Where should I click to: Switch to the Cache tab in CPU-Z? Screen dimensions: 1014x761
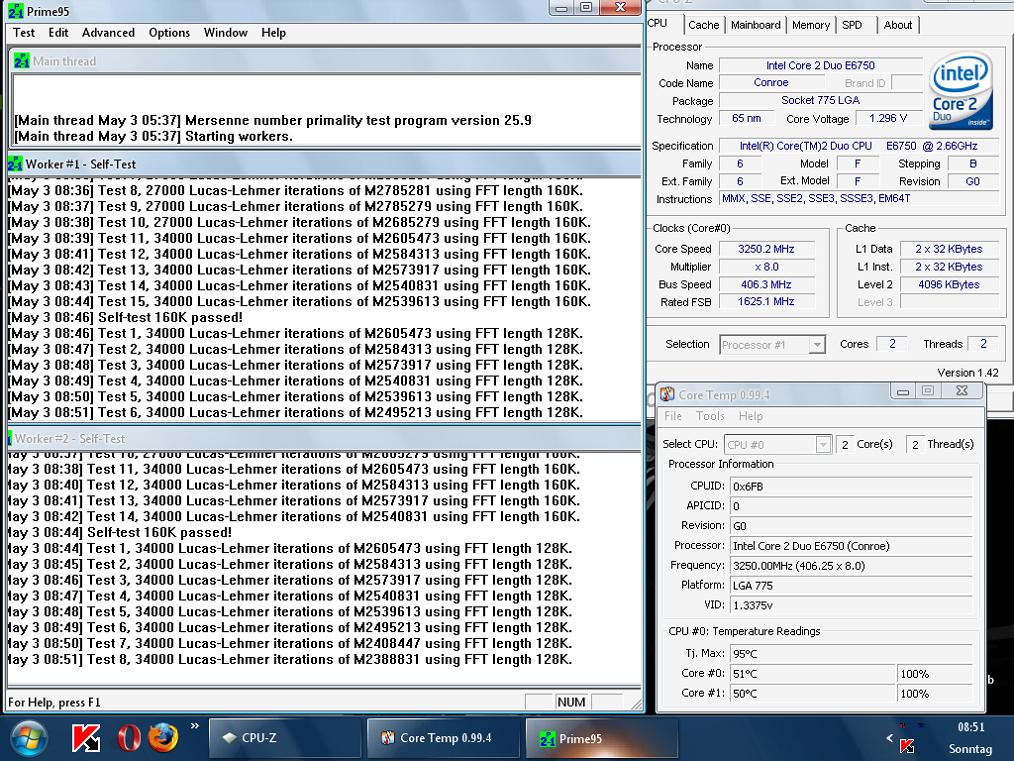(704, 25)
